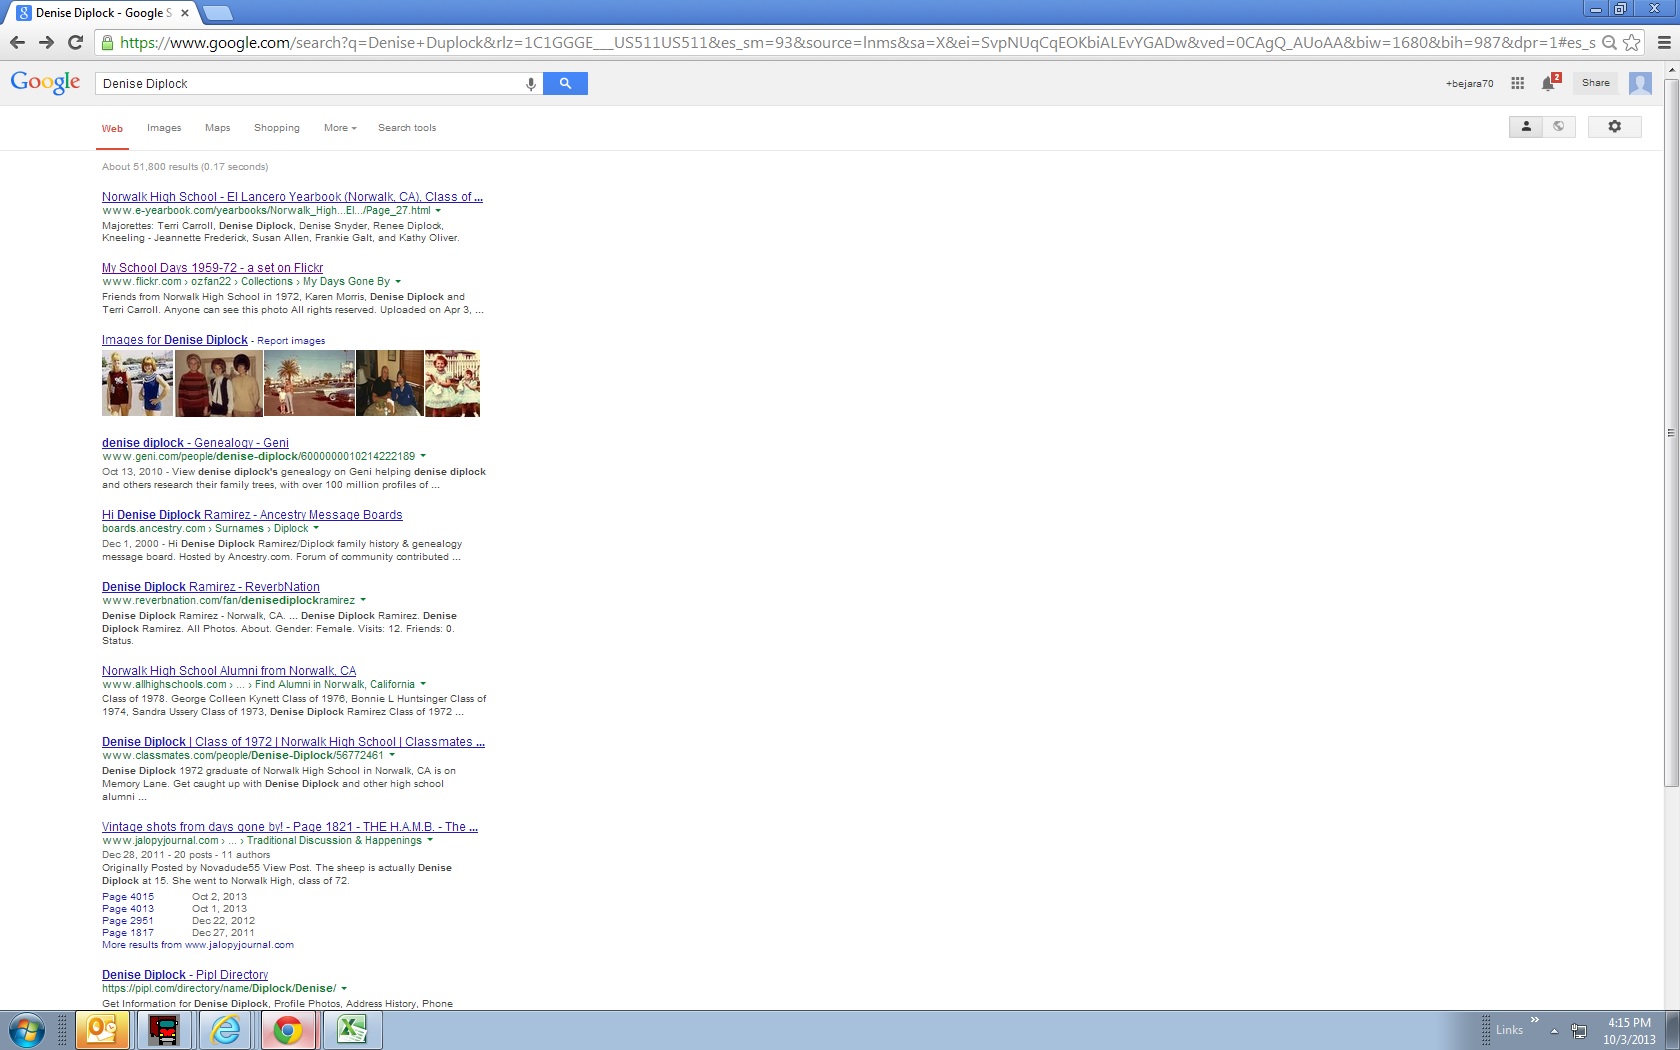1680x1050 pixels.
Task: Open the Google apps grid
Action: [x=1517, y=84]
